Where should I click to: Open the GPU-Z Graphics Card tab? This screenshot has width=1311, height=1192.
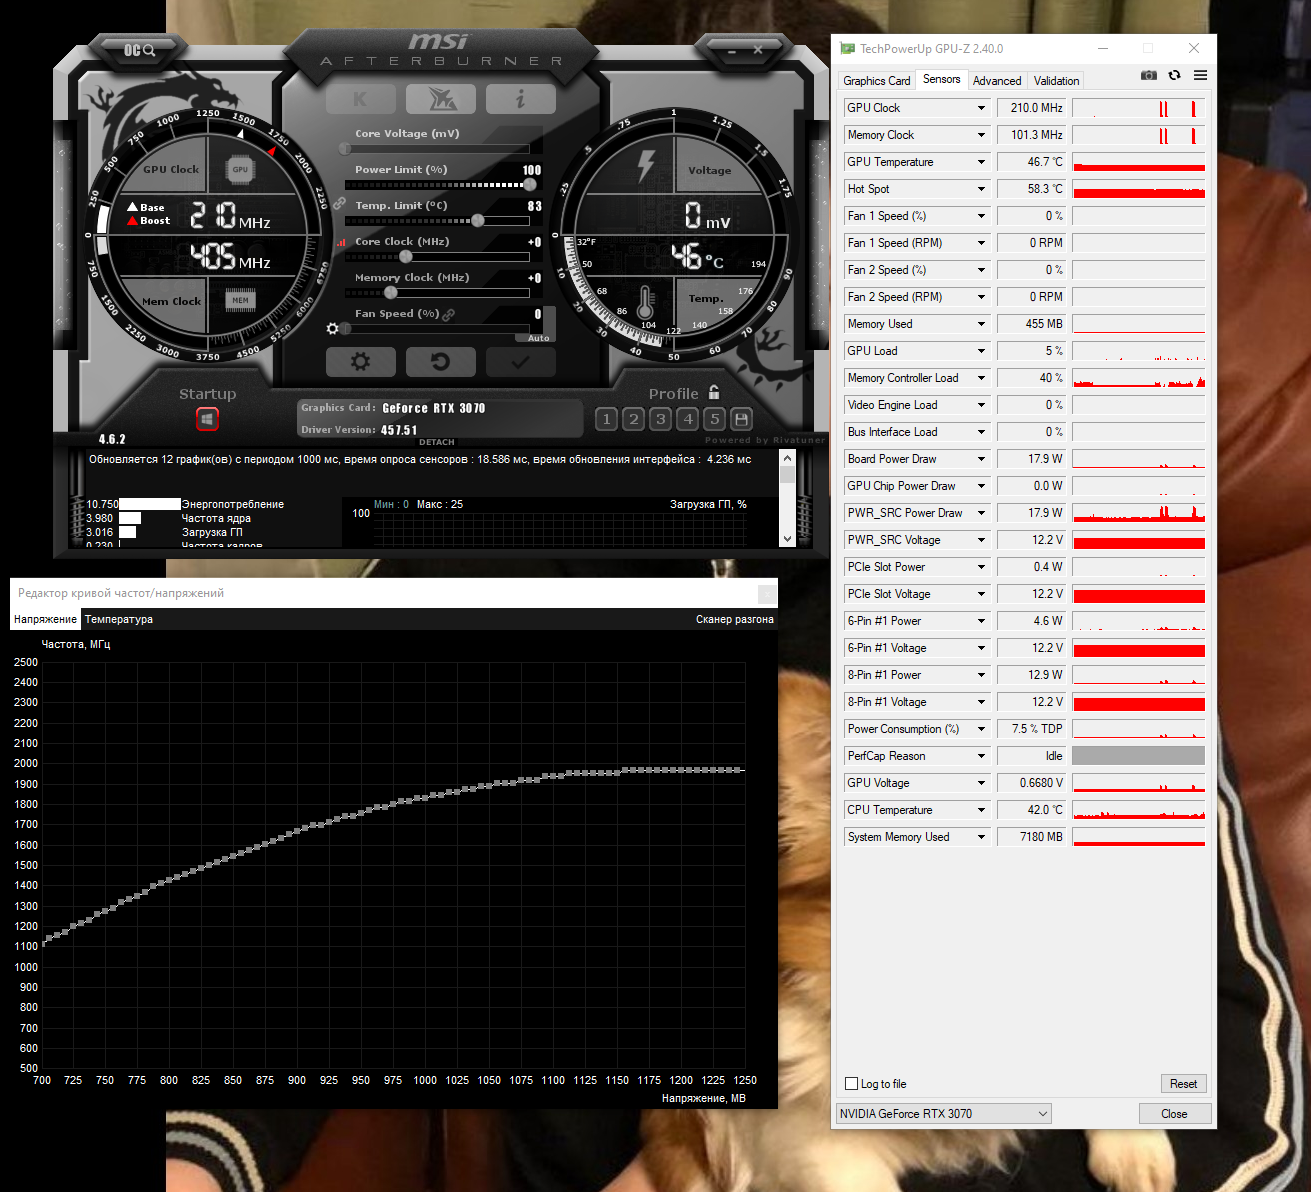(877, 81)
